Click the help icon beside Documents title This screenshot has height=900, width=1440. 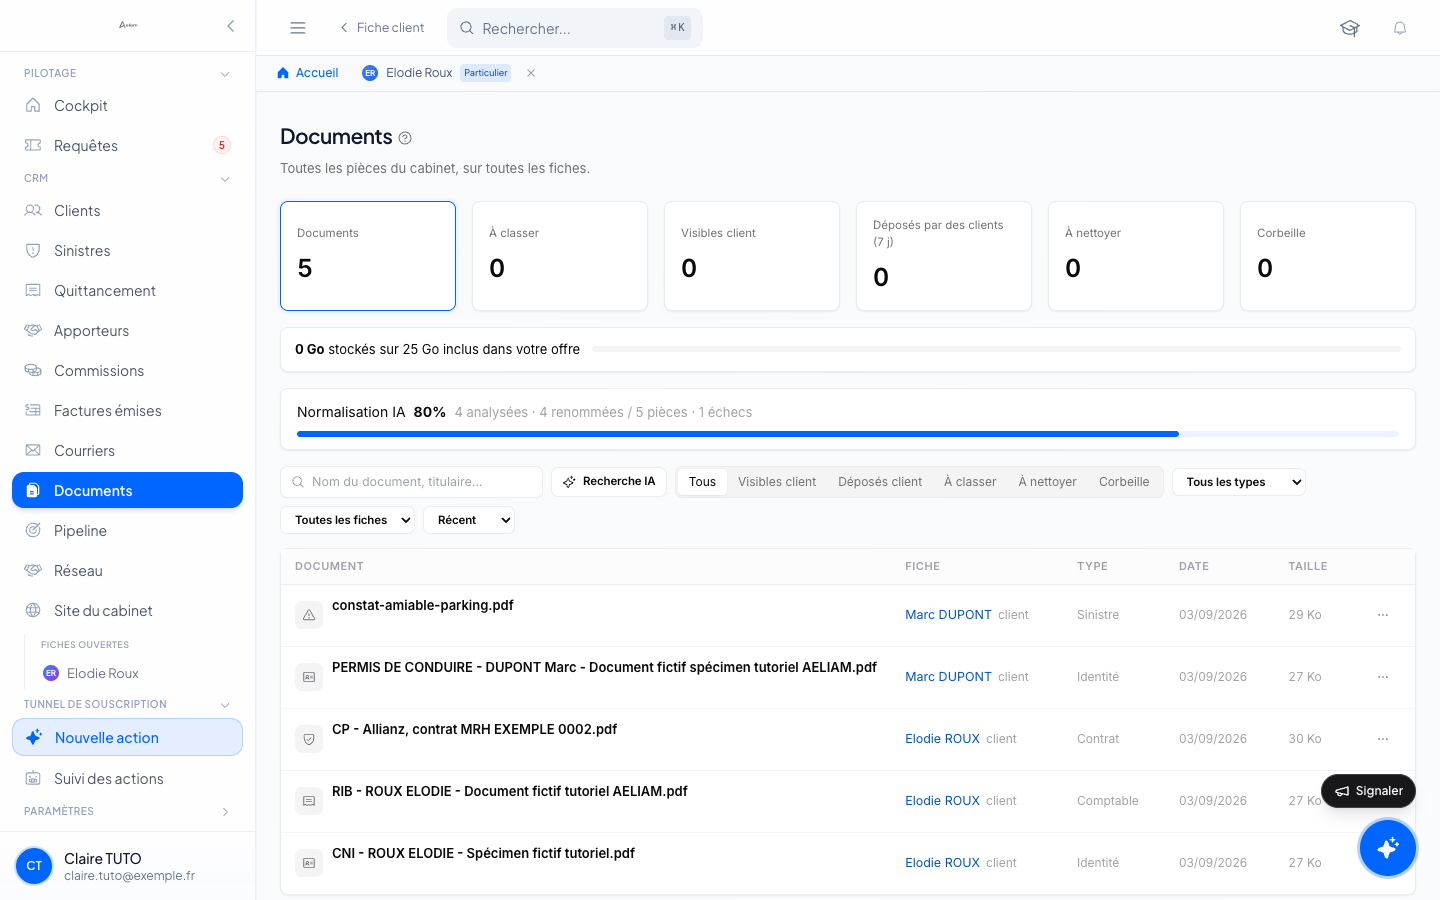tap(405, 138)
